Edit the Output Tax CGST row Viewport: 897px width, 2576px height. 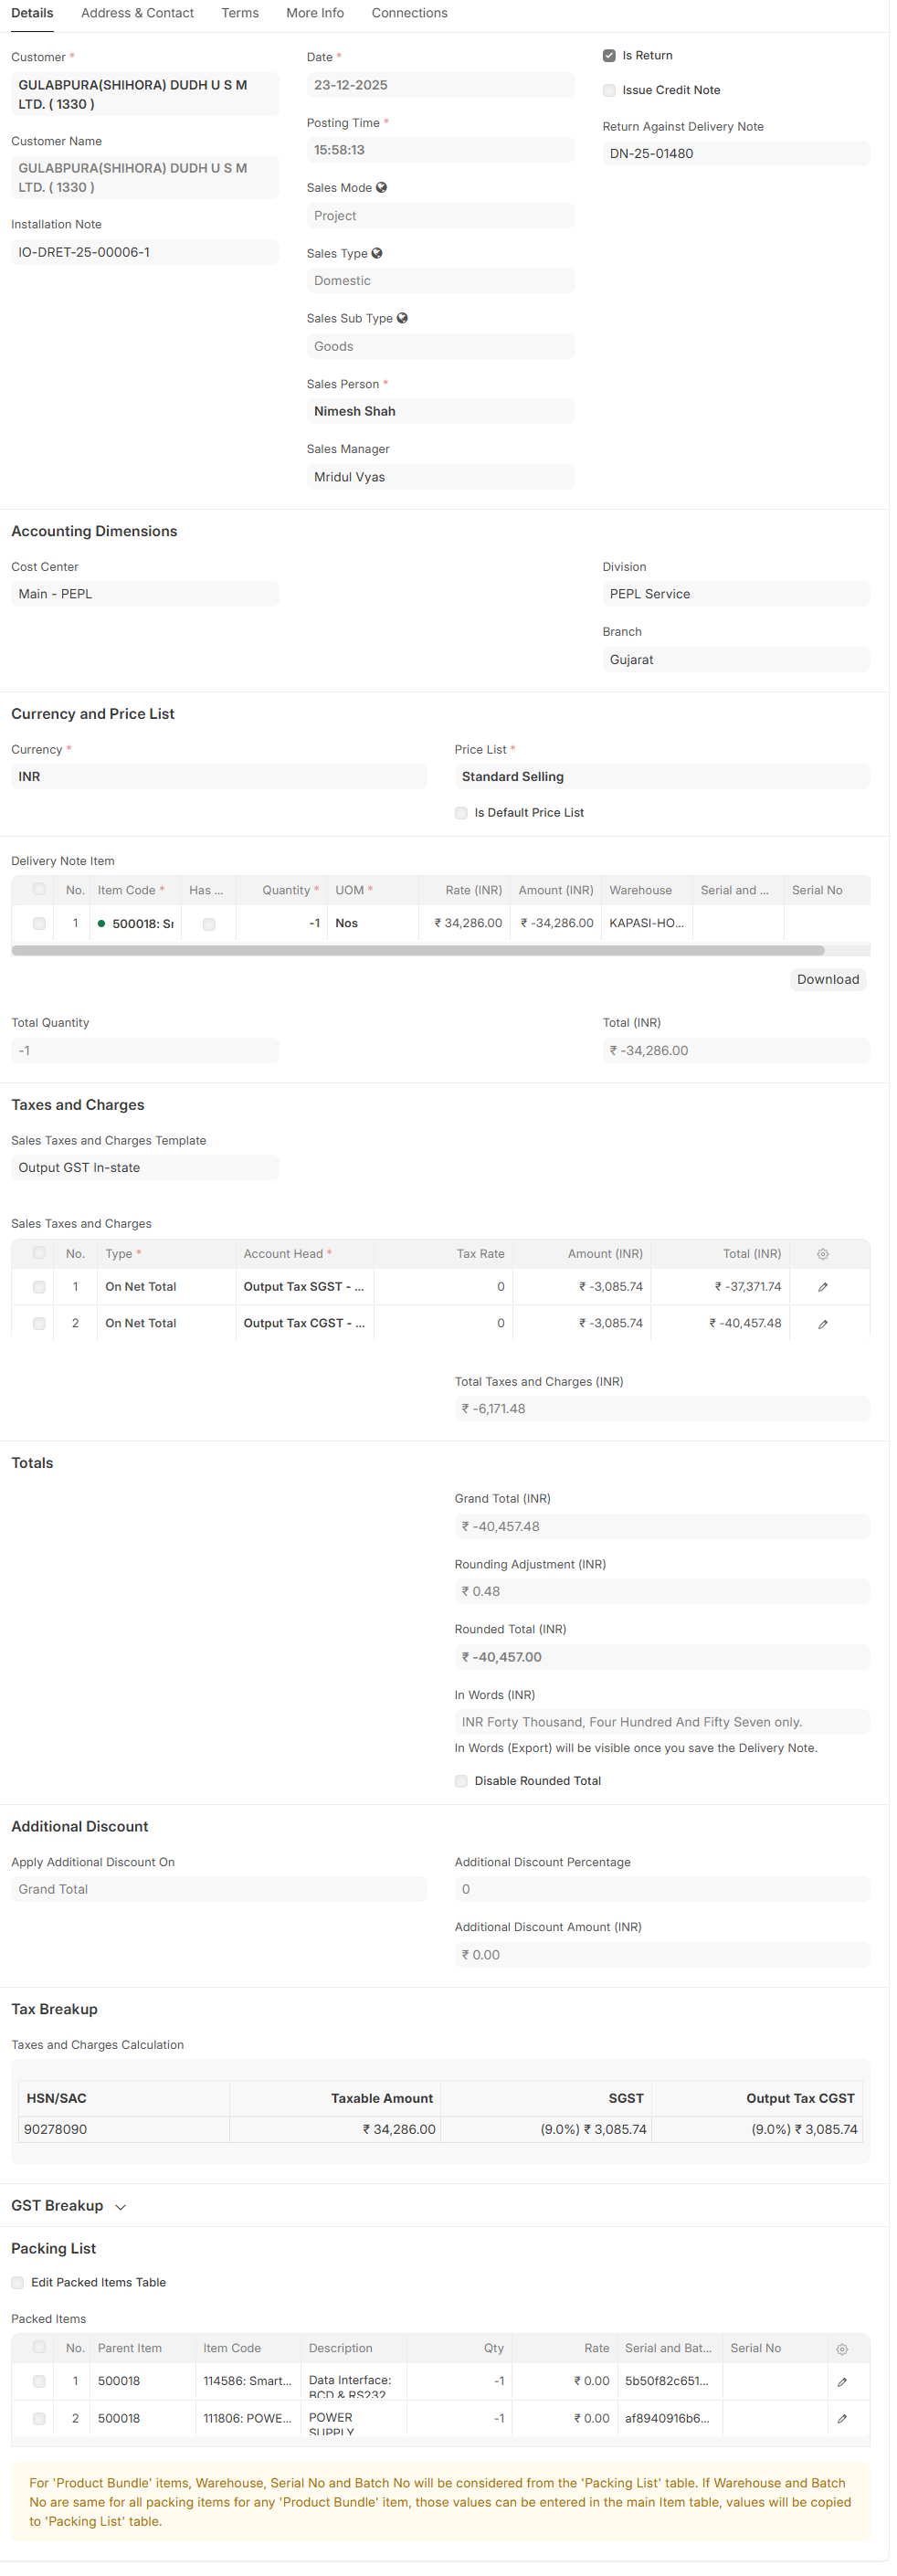tap(822, 1324)
